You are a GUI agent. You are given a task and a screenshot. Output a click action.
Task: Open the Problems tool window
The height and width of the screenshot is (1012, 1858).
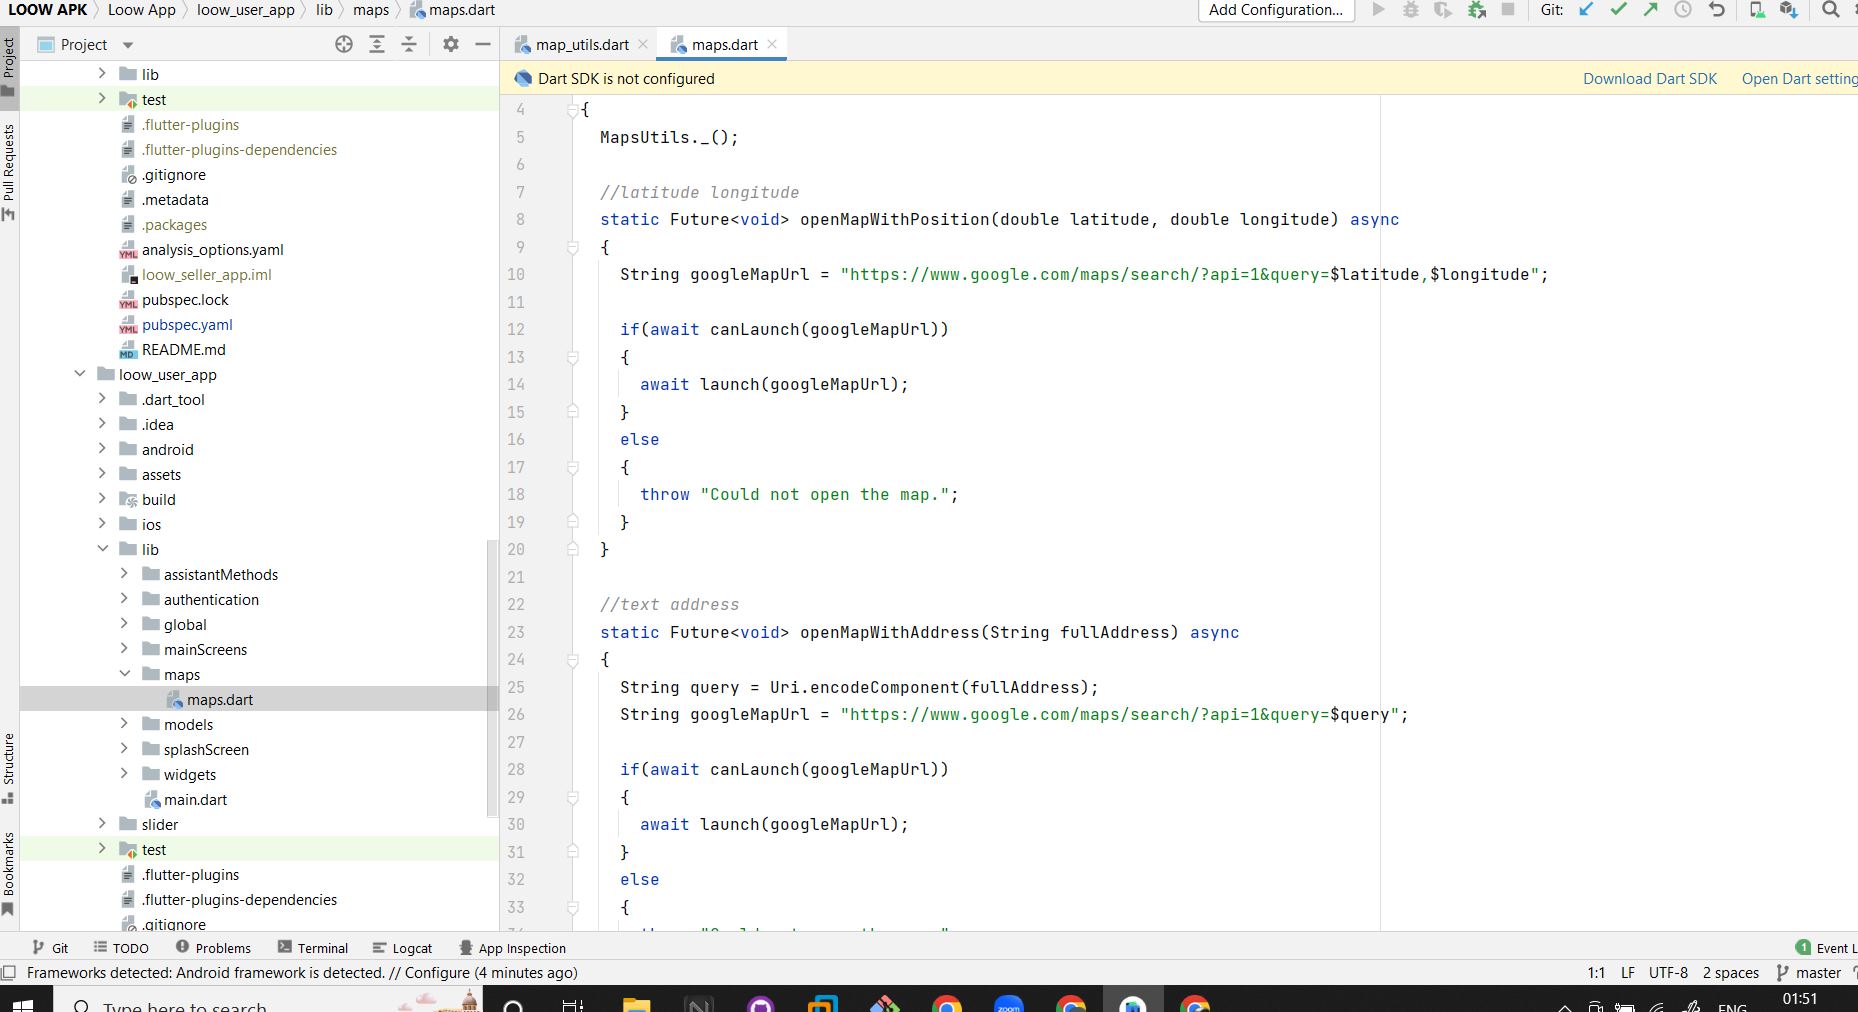[x=213, y=948]
